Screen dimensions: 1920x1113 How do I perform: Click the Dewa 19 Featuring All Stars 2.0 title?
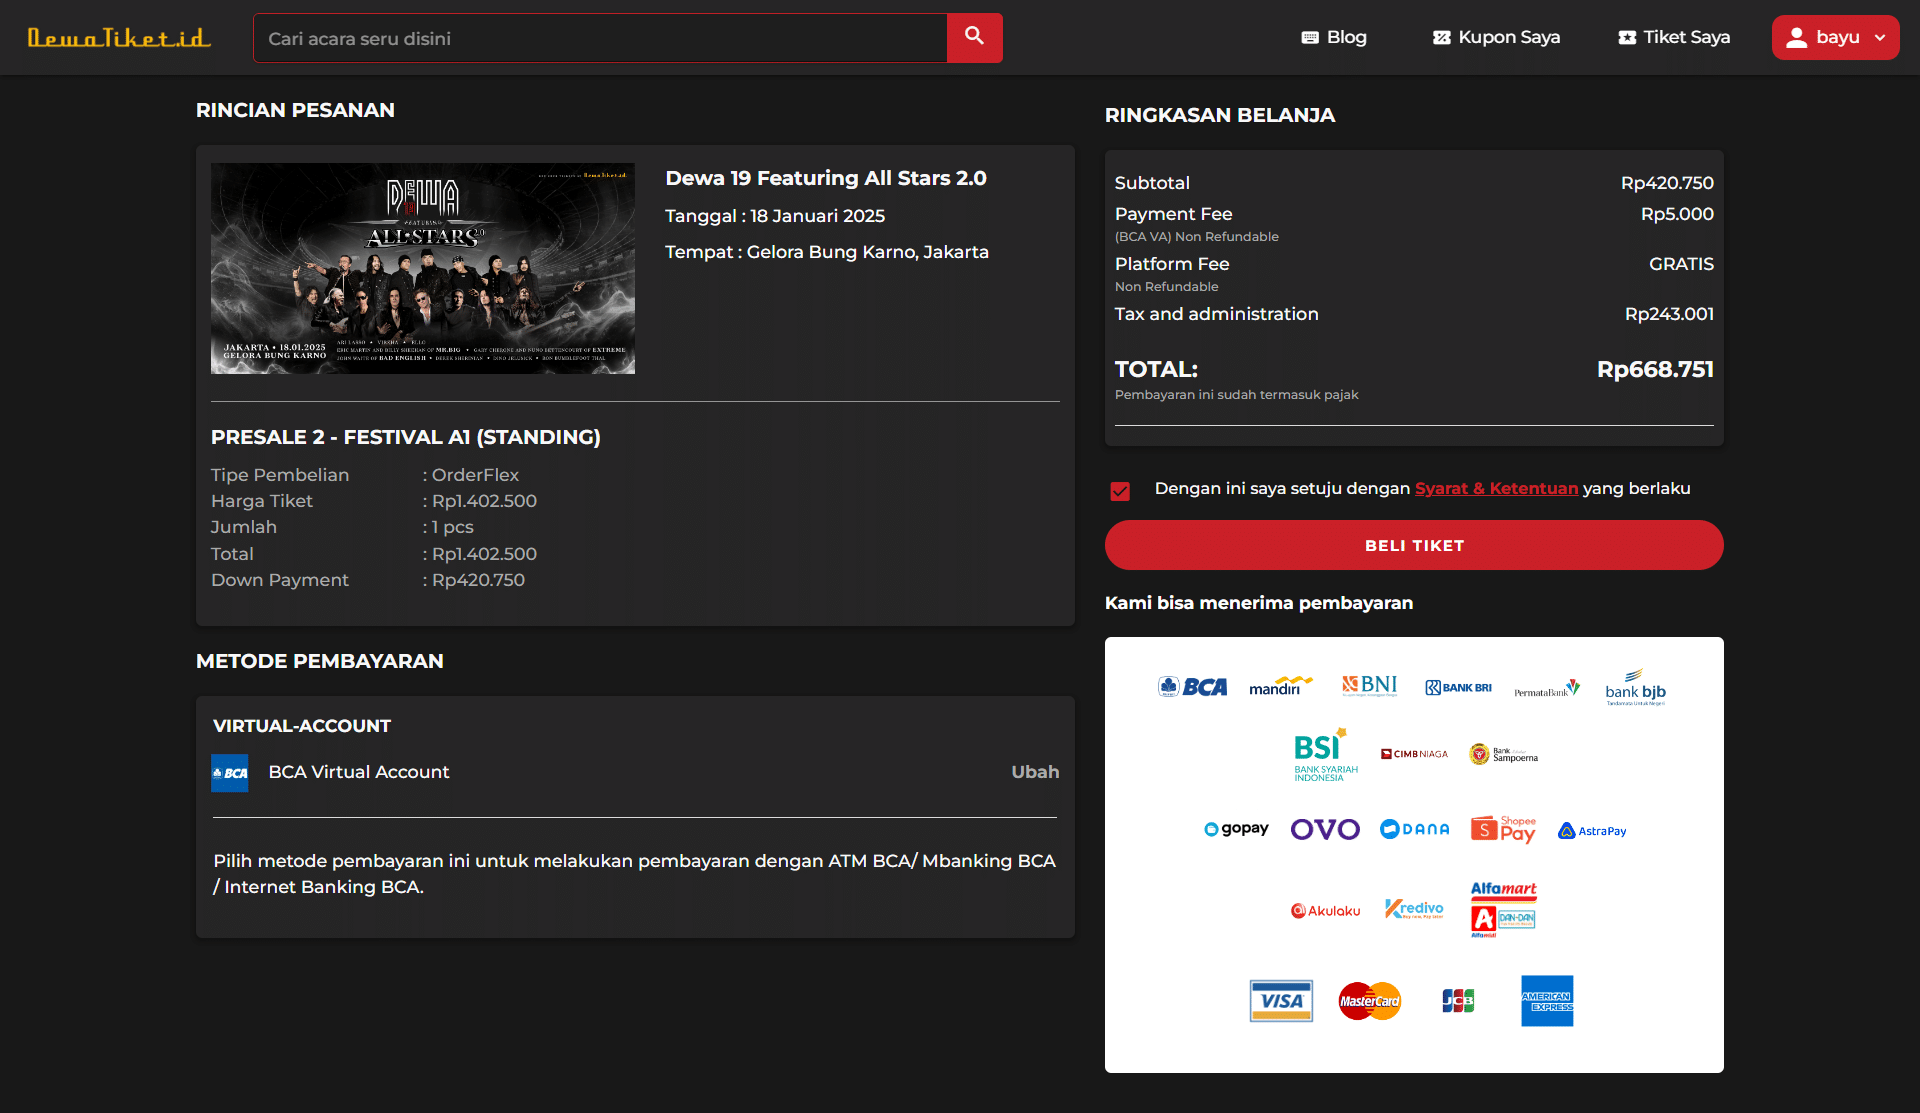tap(826, 178)
